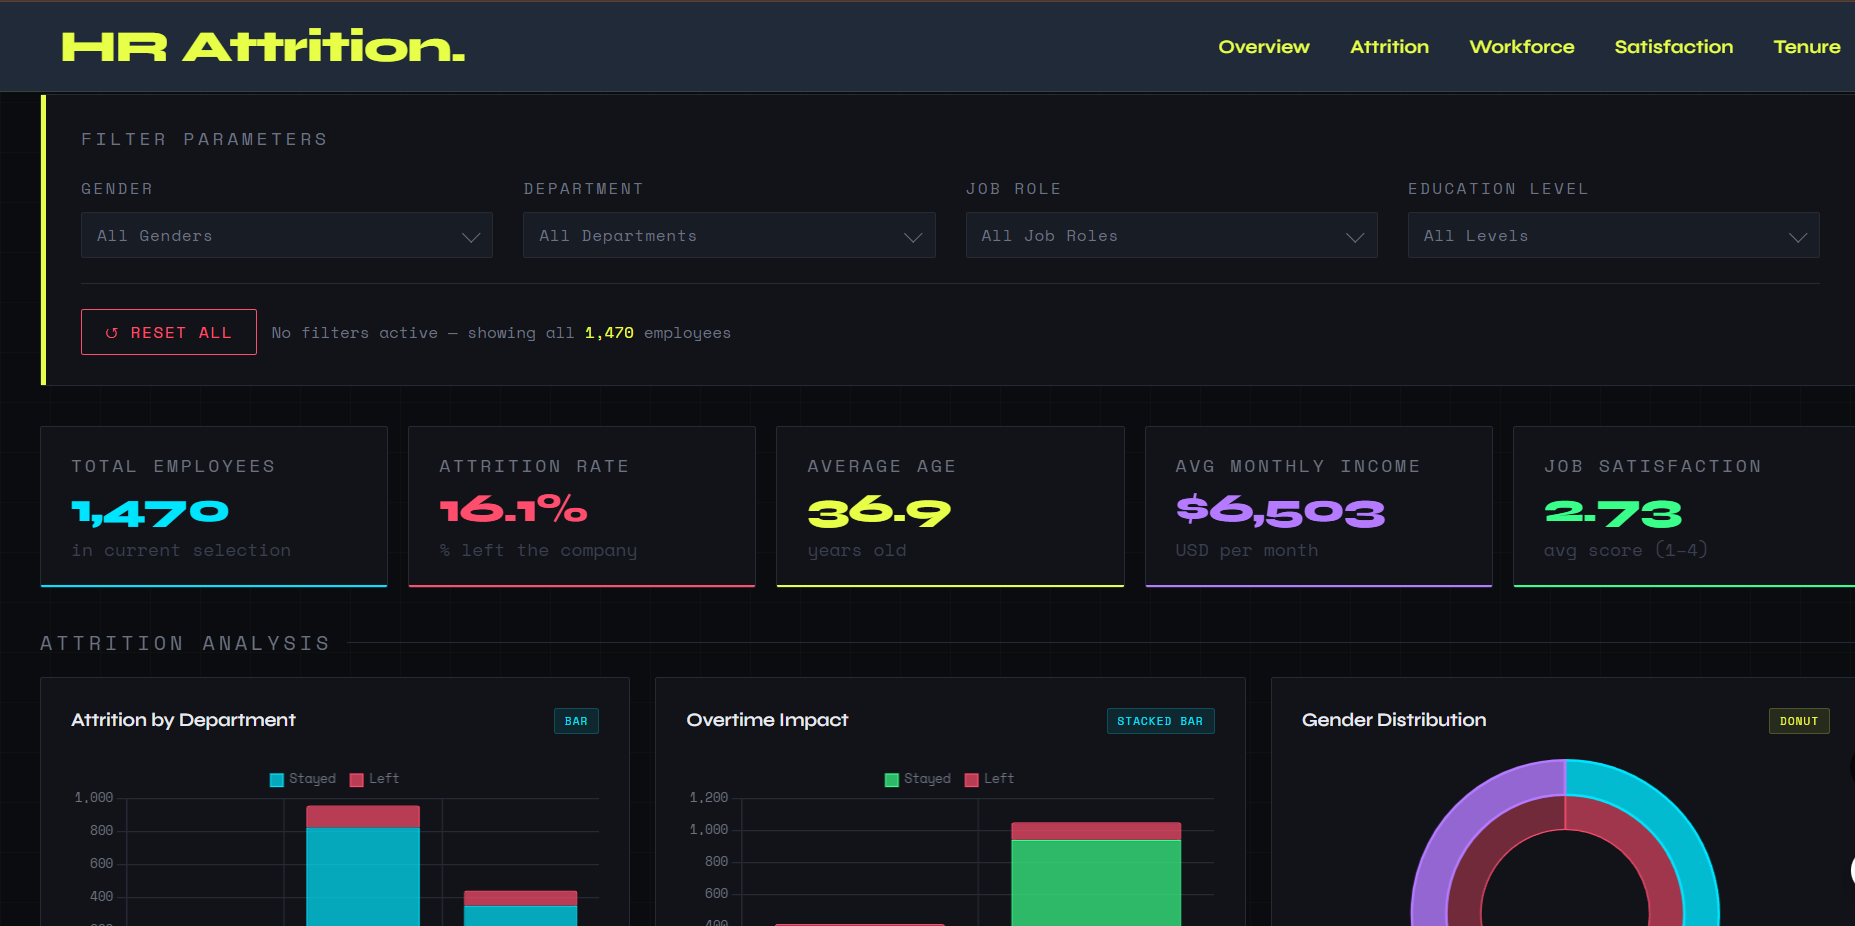Image resolution: width=1855 pixels, height=926 pixels.
Task: Go to the Overview nav link
Action: point(1263,47)
